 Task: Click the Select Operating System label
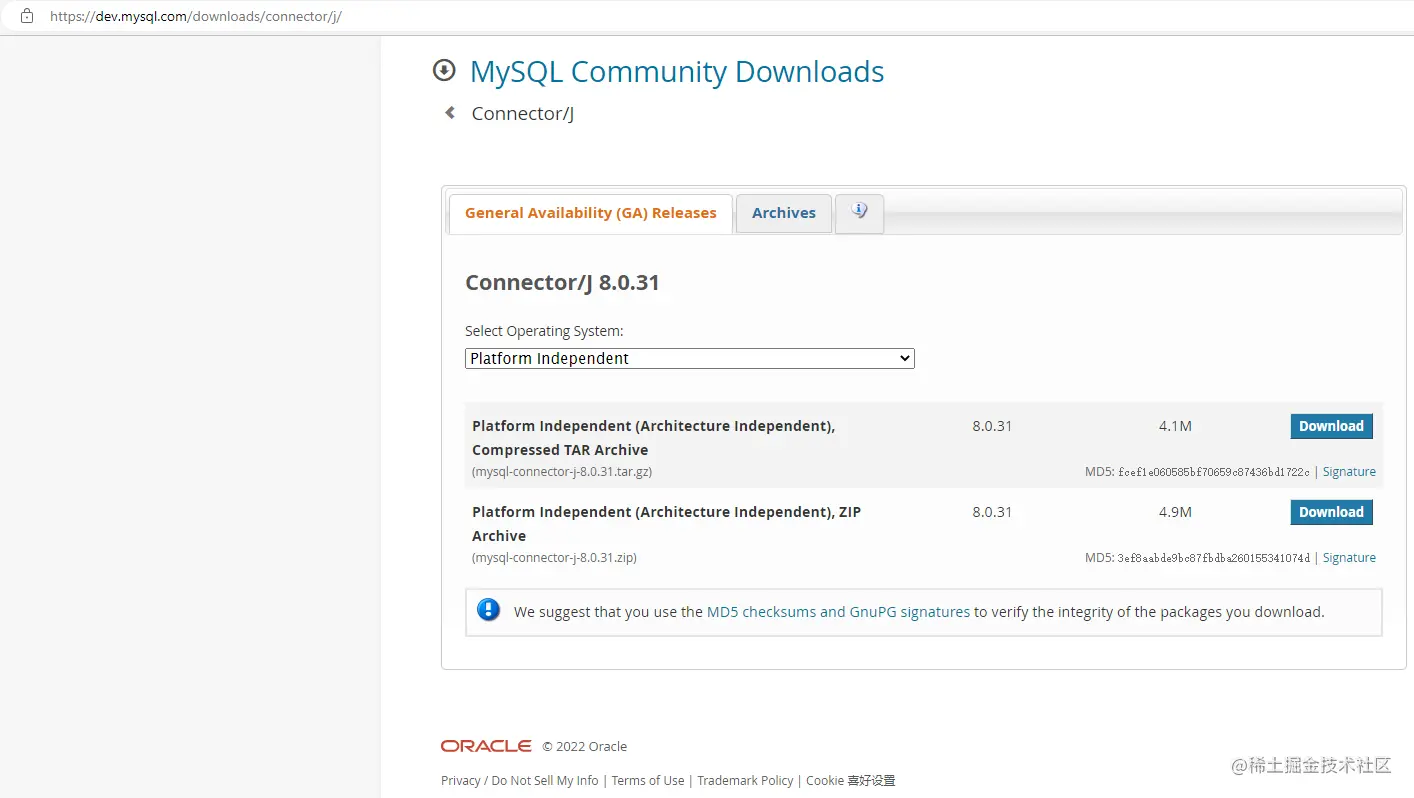click(544, 331)
